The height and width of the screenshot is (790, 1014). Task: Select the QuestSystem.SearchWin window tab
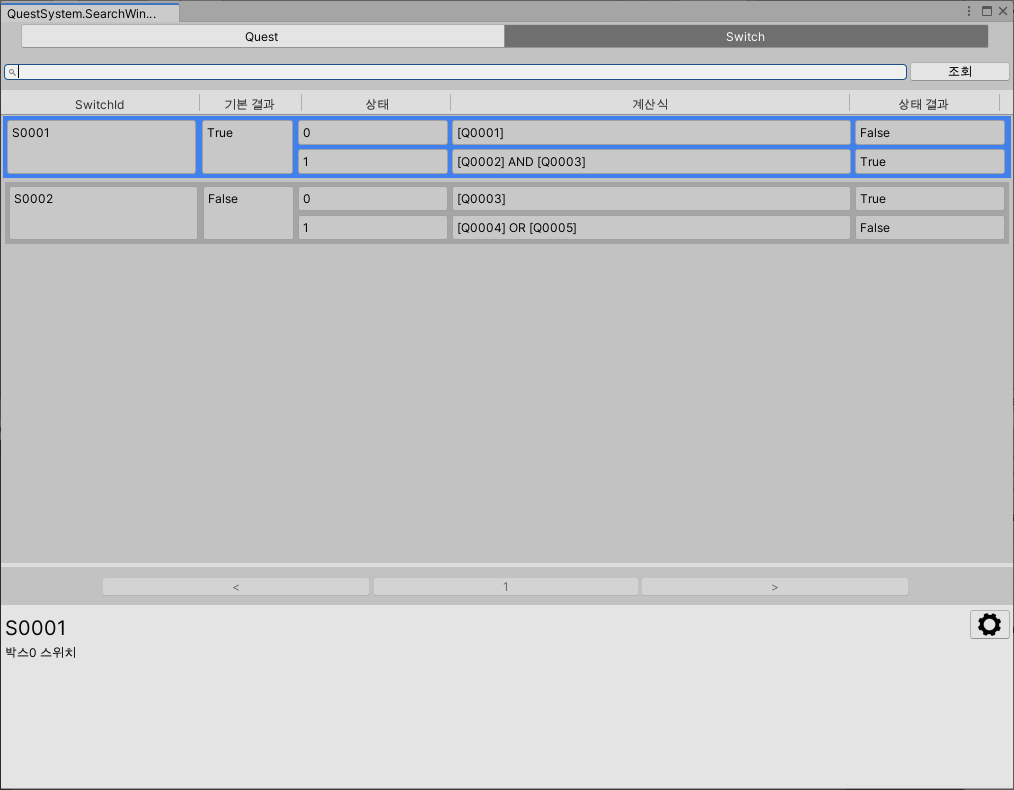pyautogui.click(x=82, y=13)
